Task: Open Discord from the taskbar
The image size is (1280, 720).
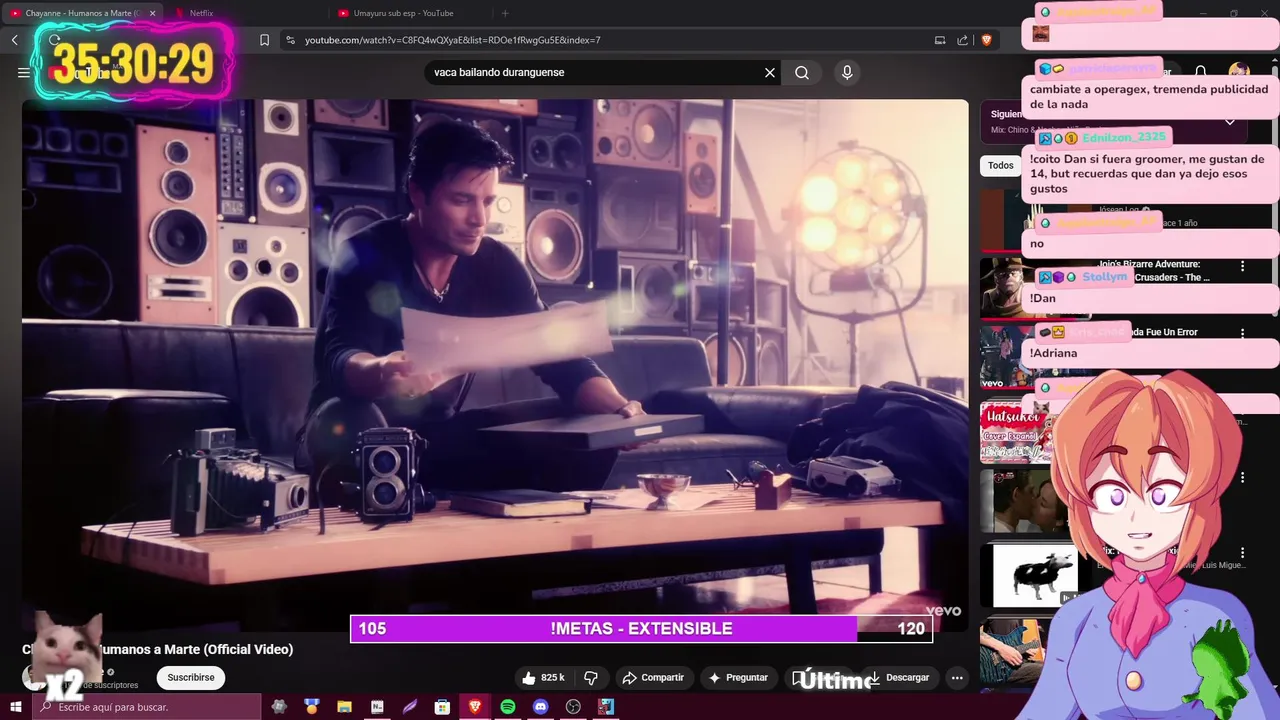Action: point(541,707)
